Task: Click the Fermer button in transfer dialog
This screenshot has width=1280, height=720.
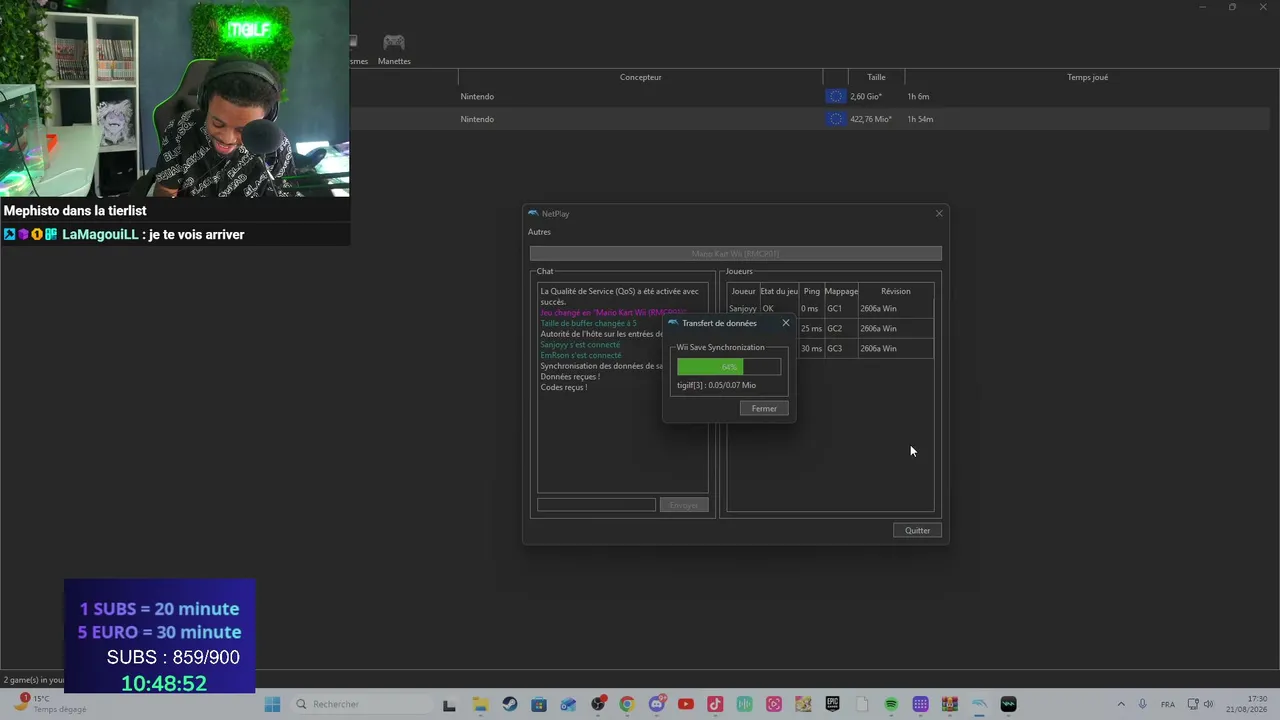Action: (x=764, y=408)
